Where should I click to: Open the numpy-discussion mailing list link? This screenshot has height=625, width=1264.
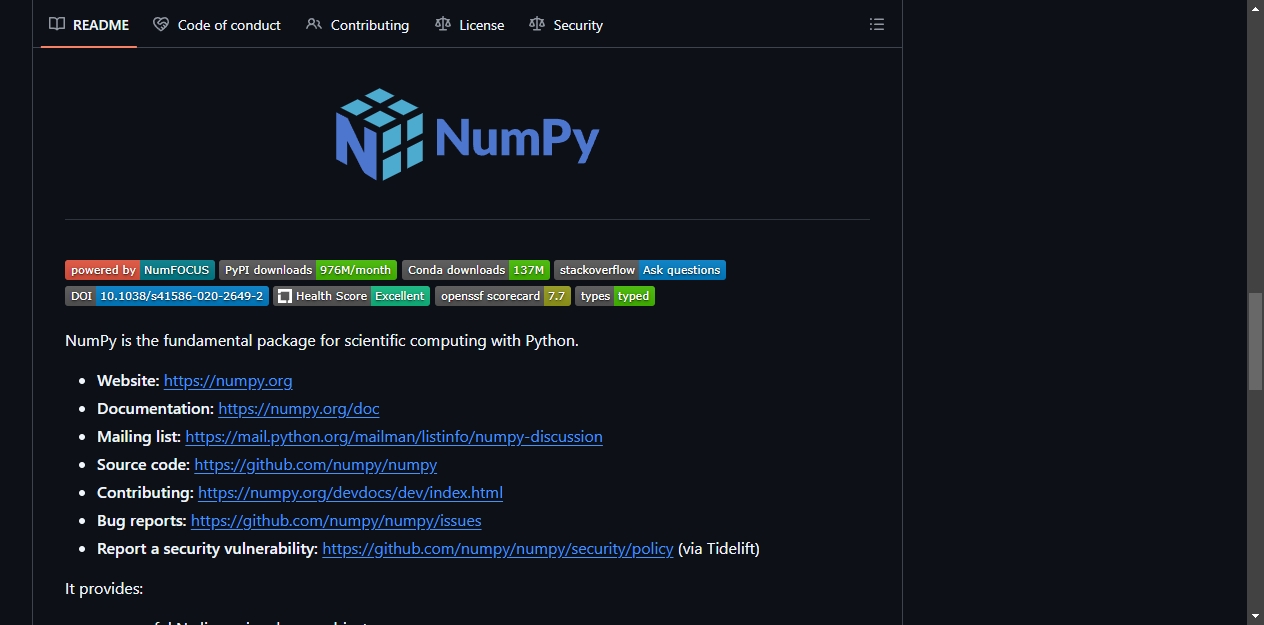pyautogui.click(x=394, y=437)
